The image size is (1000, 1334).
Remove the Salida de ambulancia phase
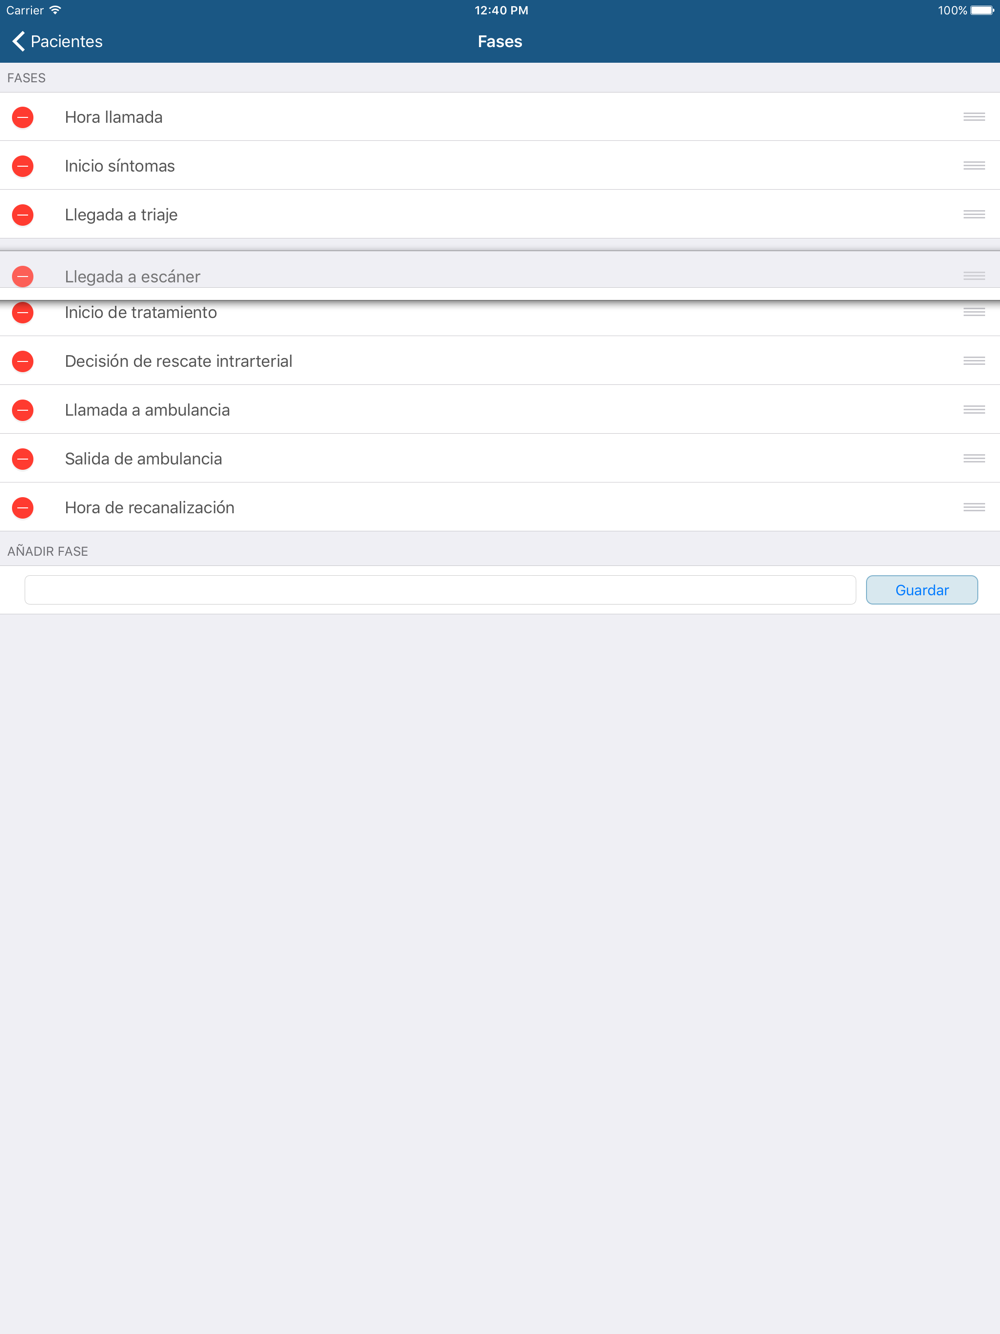[x=23, y=459]
